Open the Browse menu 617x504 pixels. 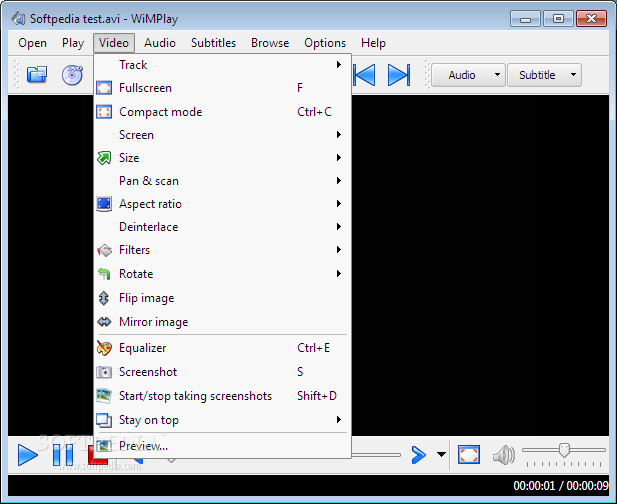coord(270,43)
